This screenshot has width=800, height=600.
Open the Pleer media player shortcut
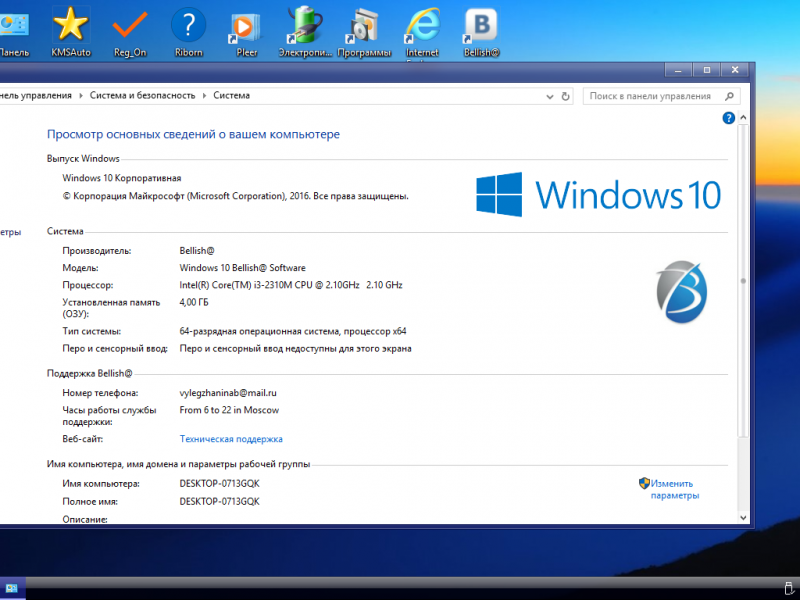coord(246,31)
